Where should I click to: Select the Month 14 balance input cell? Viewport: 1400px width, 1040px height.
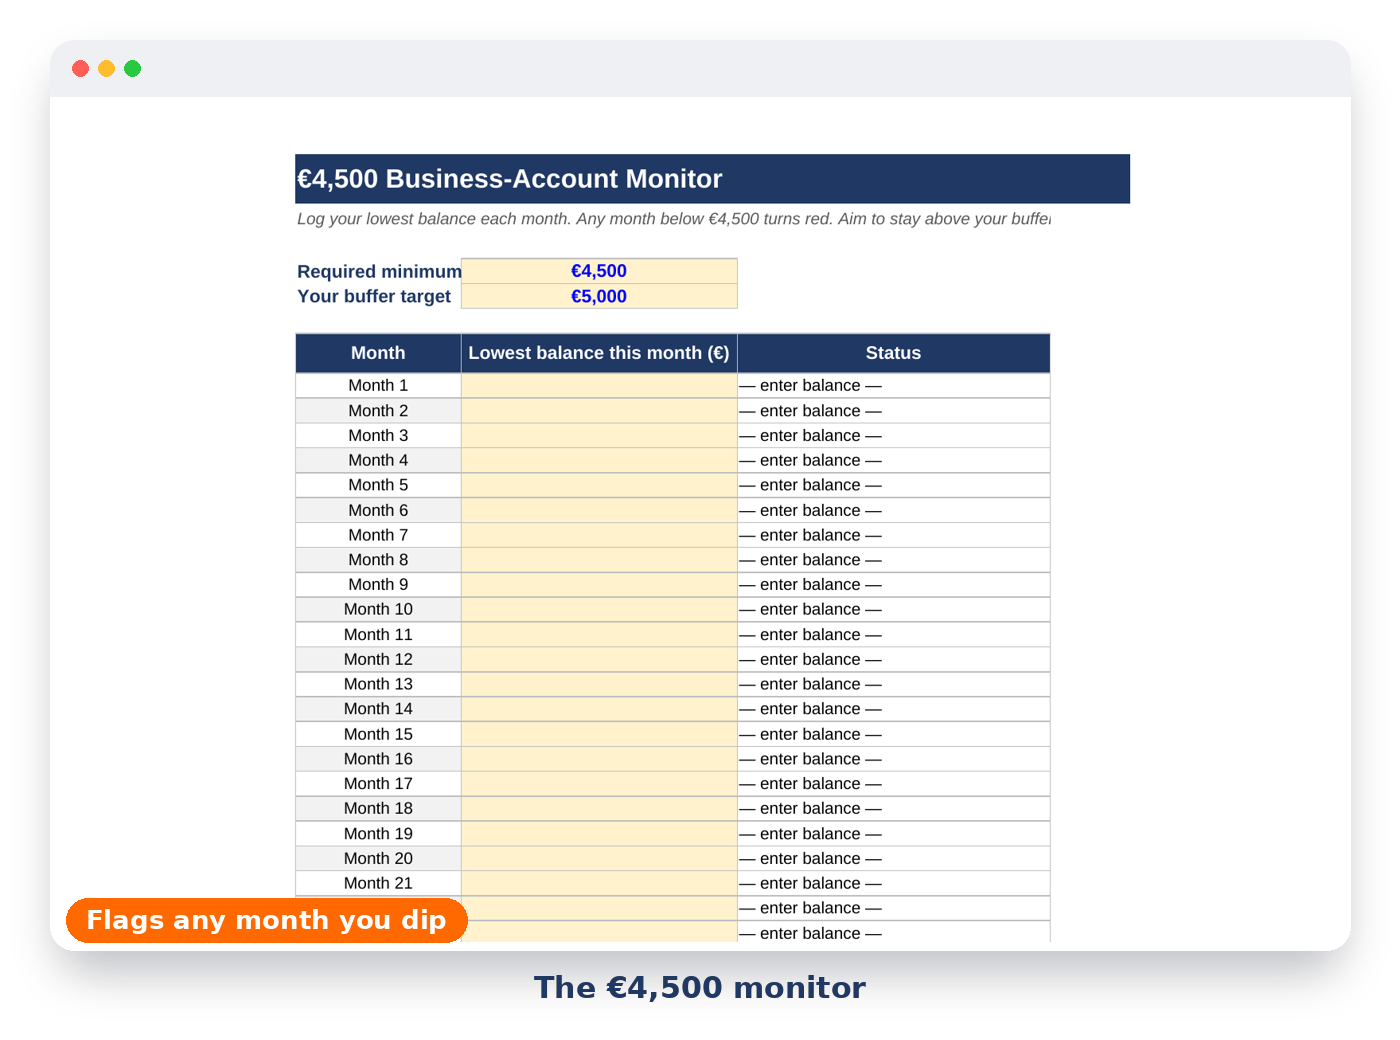pos(599,709)
